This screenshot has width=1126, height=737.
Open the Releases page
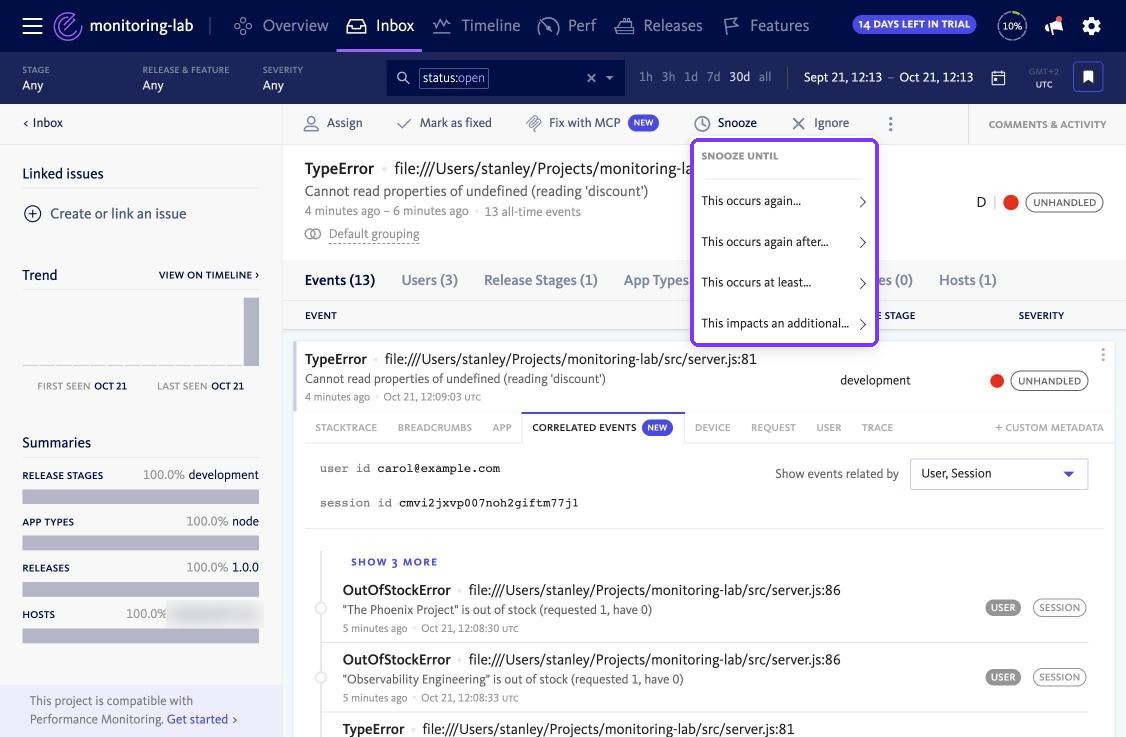659,26
